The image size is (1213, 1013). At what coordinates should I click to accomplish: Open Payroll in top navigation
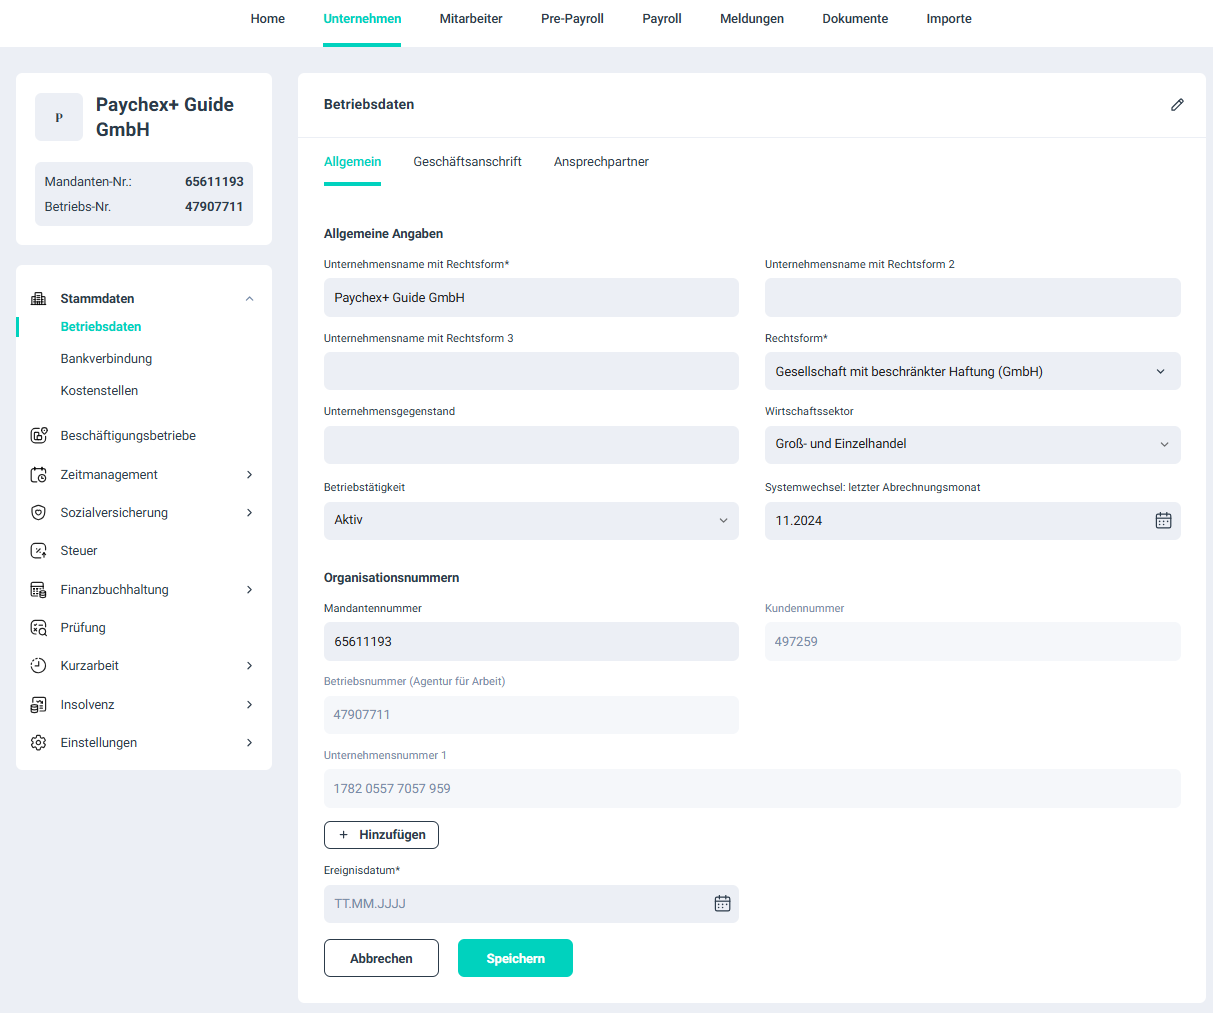pyautogui.click(x=662, y=19)
